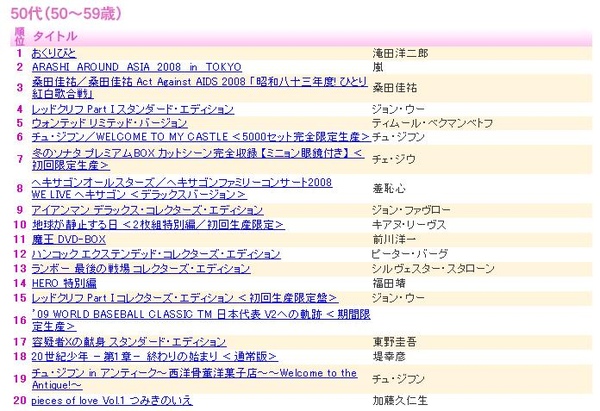Image resolution: width=600 pixels, height=411 pixels.
Task: Click アイアンマン デラックス・コレクターズ・エディション link
Action: click(147, 210)
